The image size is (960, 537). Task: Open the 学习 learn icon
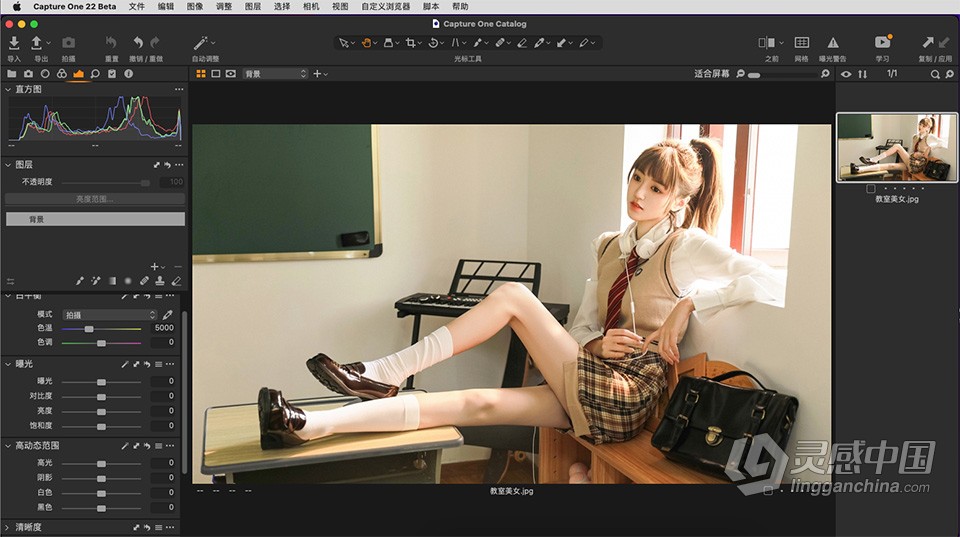882,42
